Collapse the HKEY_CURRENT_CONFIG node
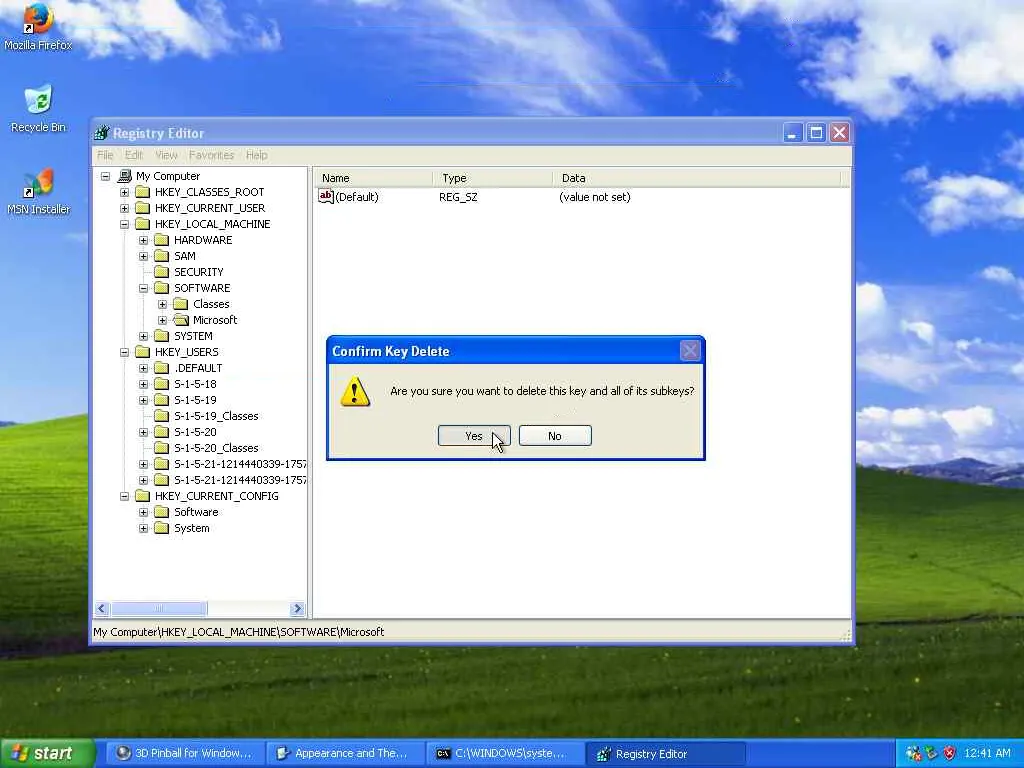 click(x=124, y=496)
